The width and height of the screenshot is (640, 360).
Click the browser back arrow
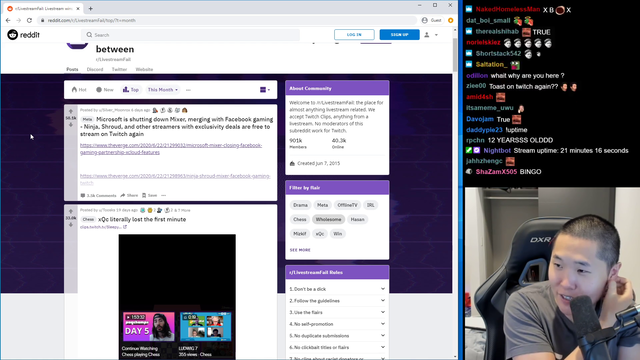8,20
